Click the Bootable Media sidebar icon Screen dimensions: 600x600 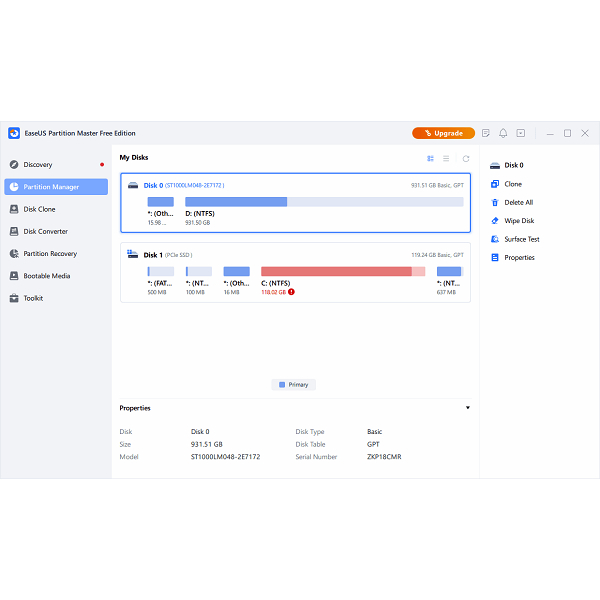click(x=14, y=276)
